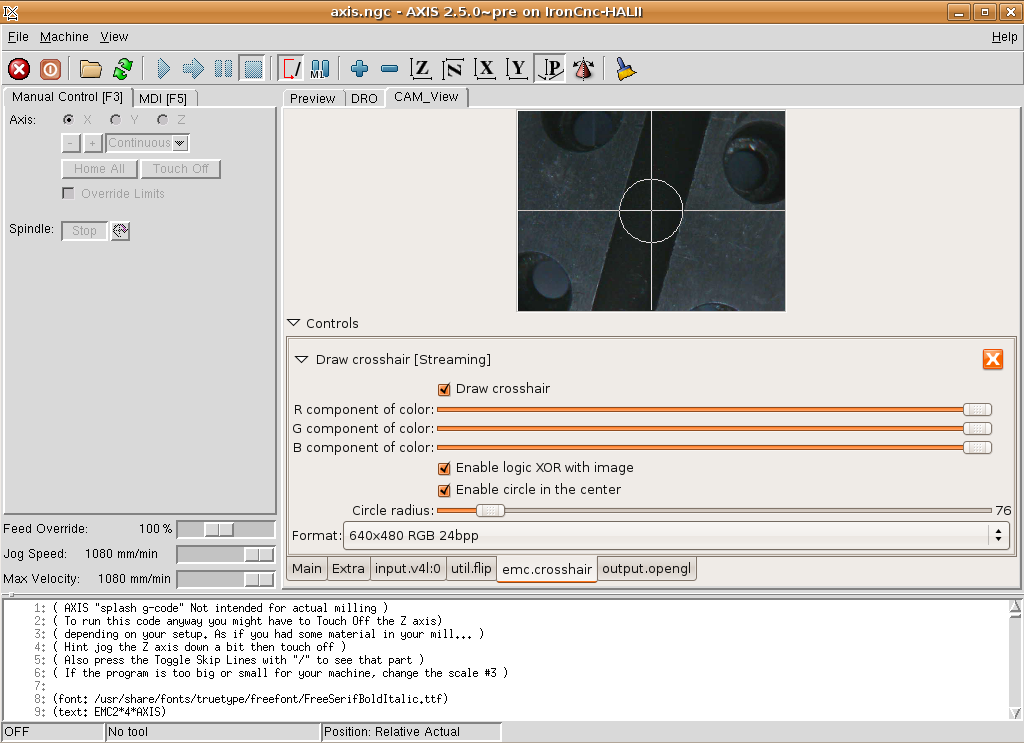This screenshot has height=743, width=1024.
Task: Select the Z axis radio button
Action: (163, 119)
